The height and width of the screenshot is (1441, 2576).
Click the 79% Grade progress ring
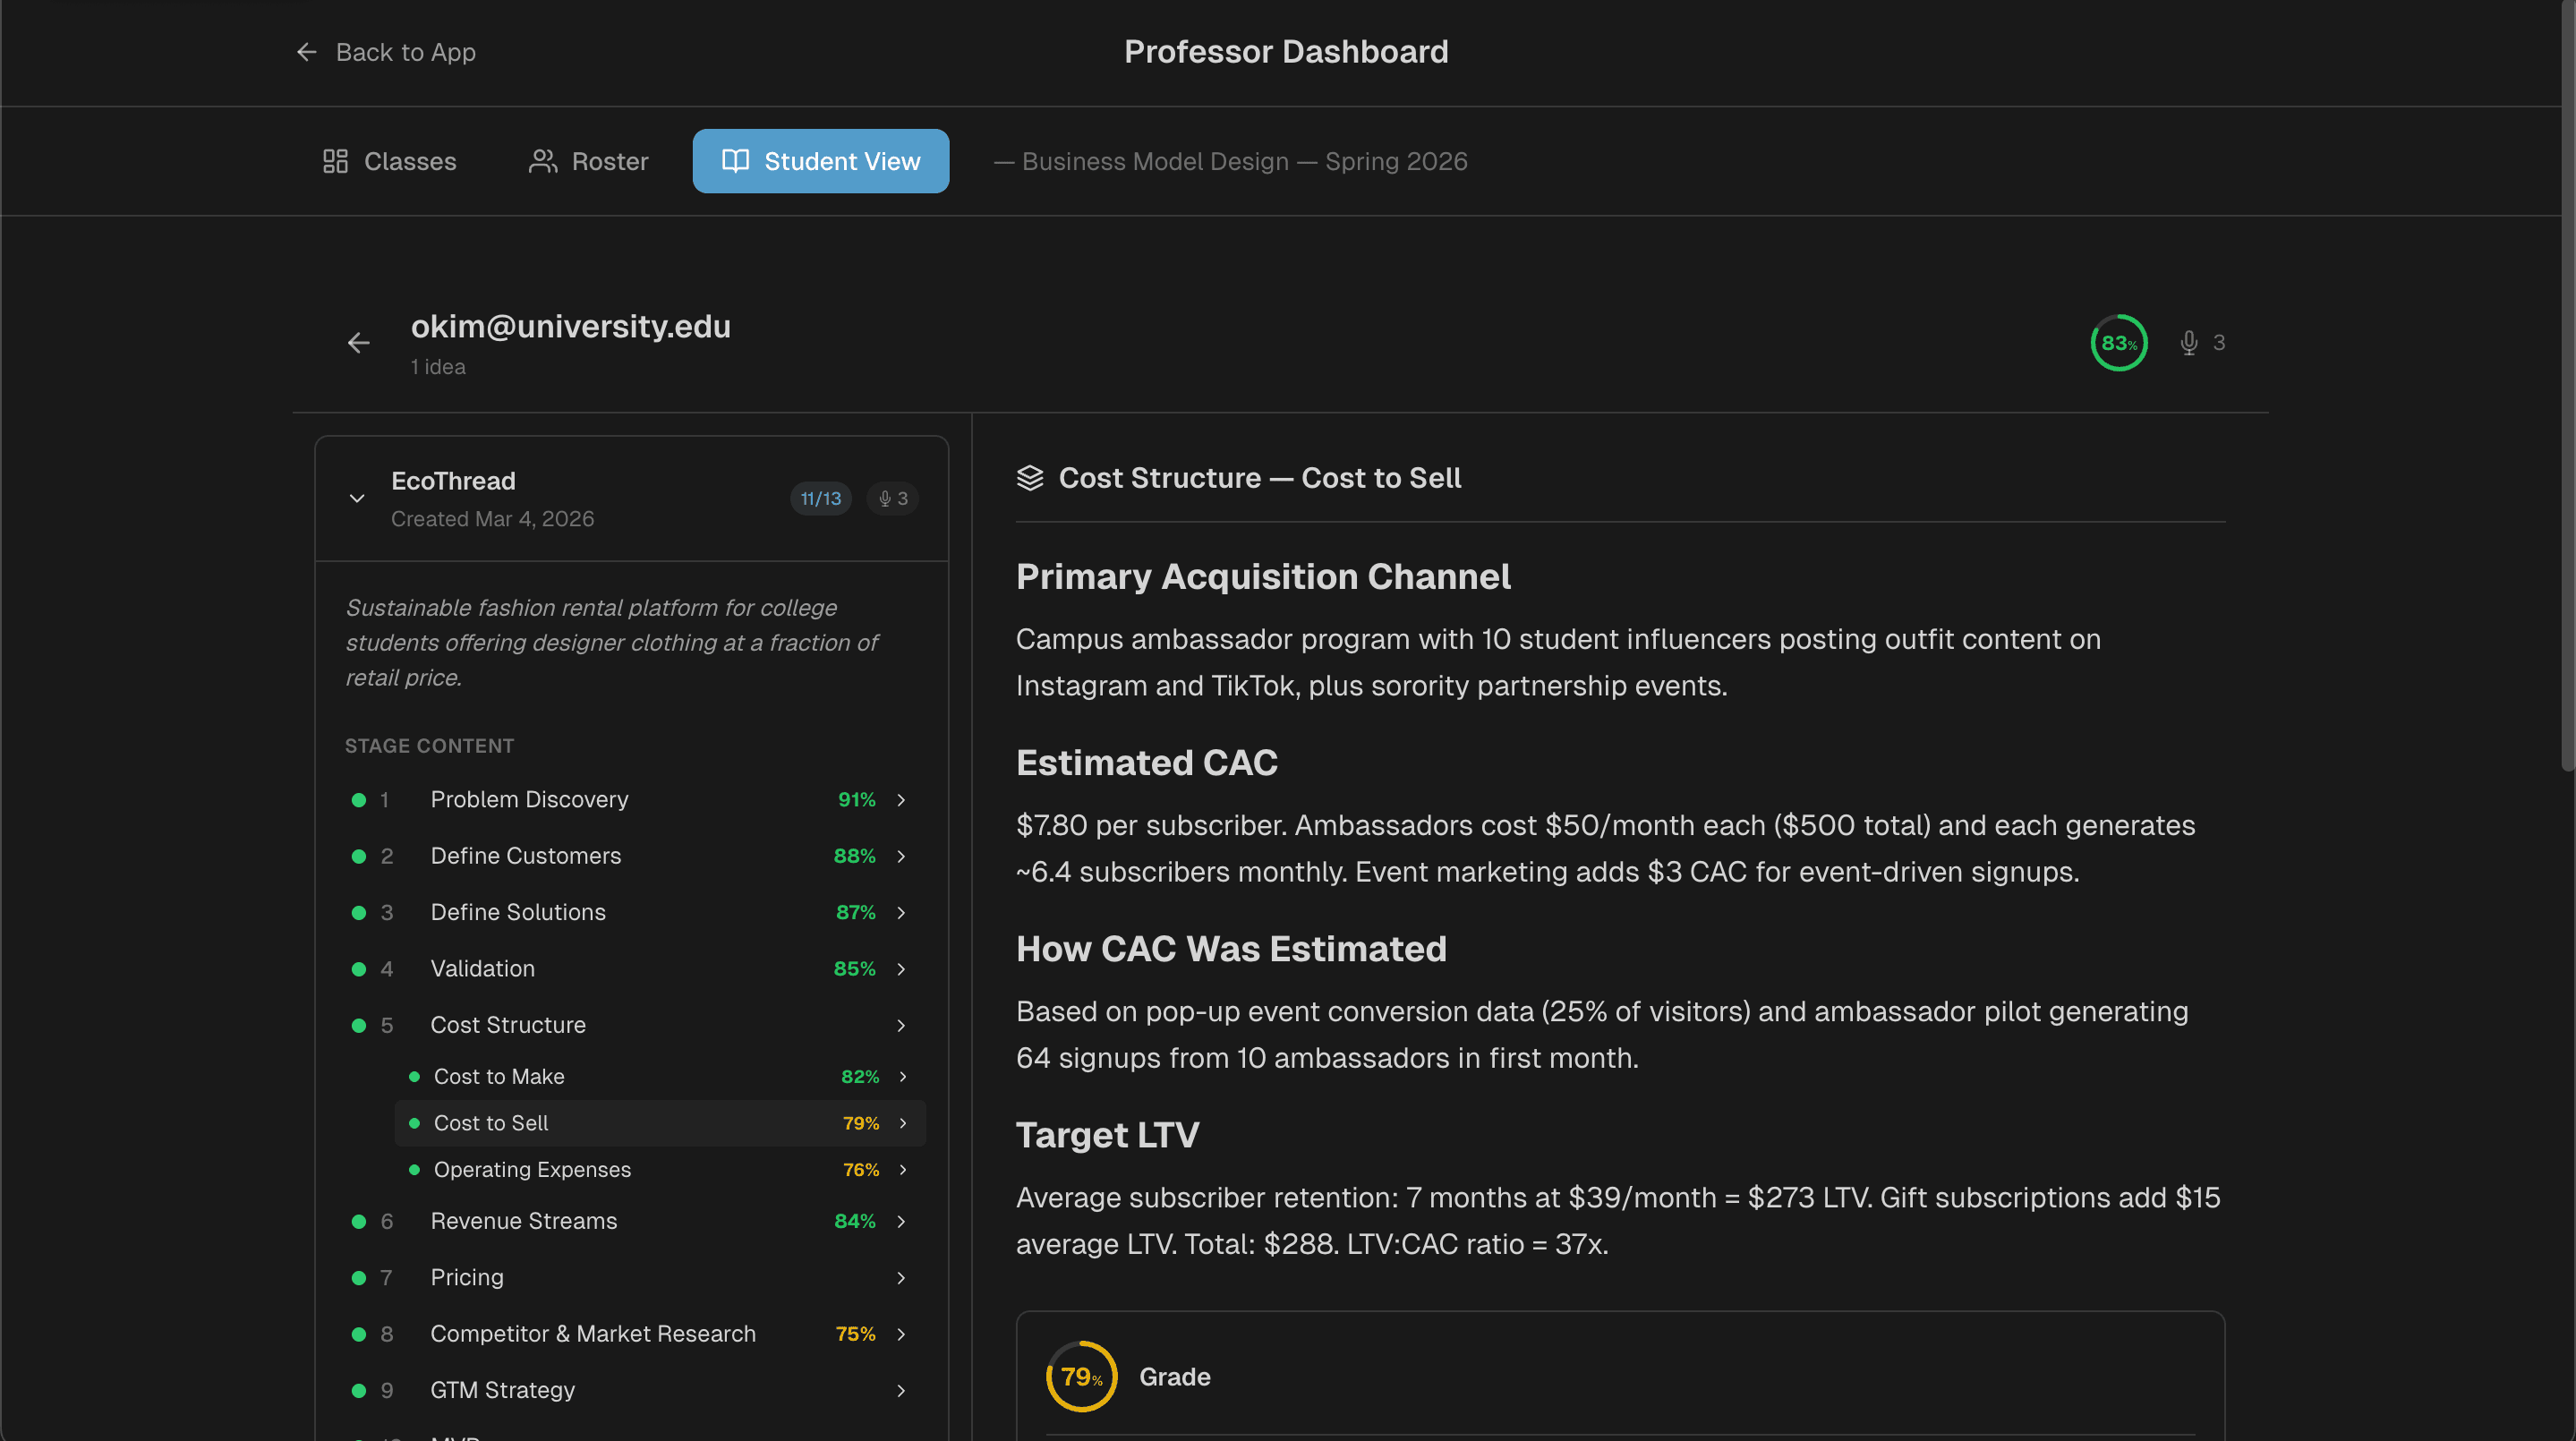1080,1376
